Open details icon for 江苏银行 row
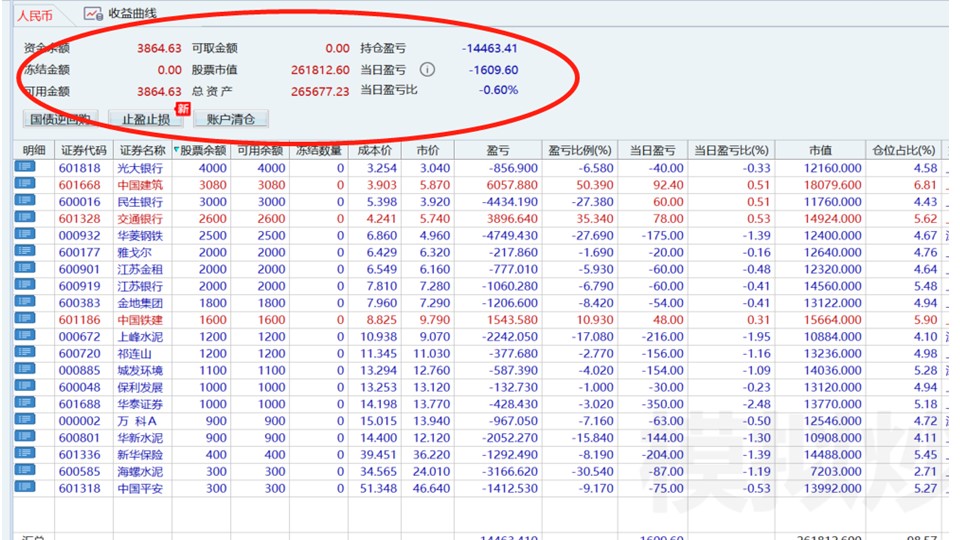The width and height of the screenshot is (960, 540). 24,284
